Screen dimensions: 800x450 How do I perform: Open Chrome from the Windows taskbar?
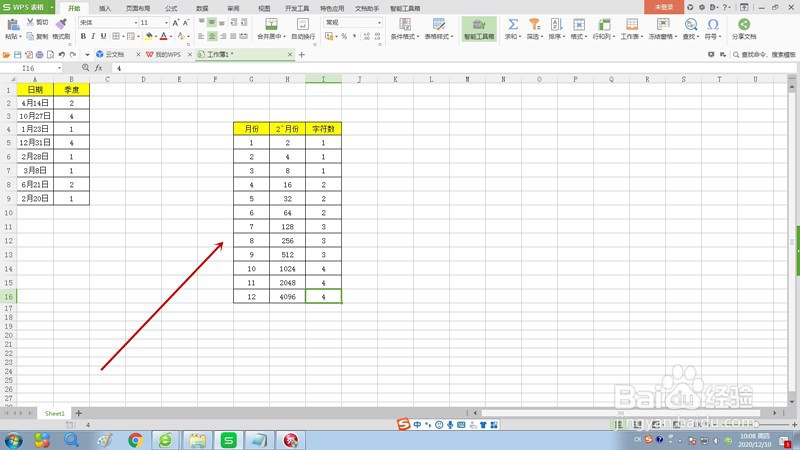tap(135, 440)
